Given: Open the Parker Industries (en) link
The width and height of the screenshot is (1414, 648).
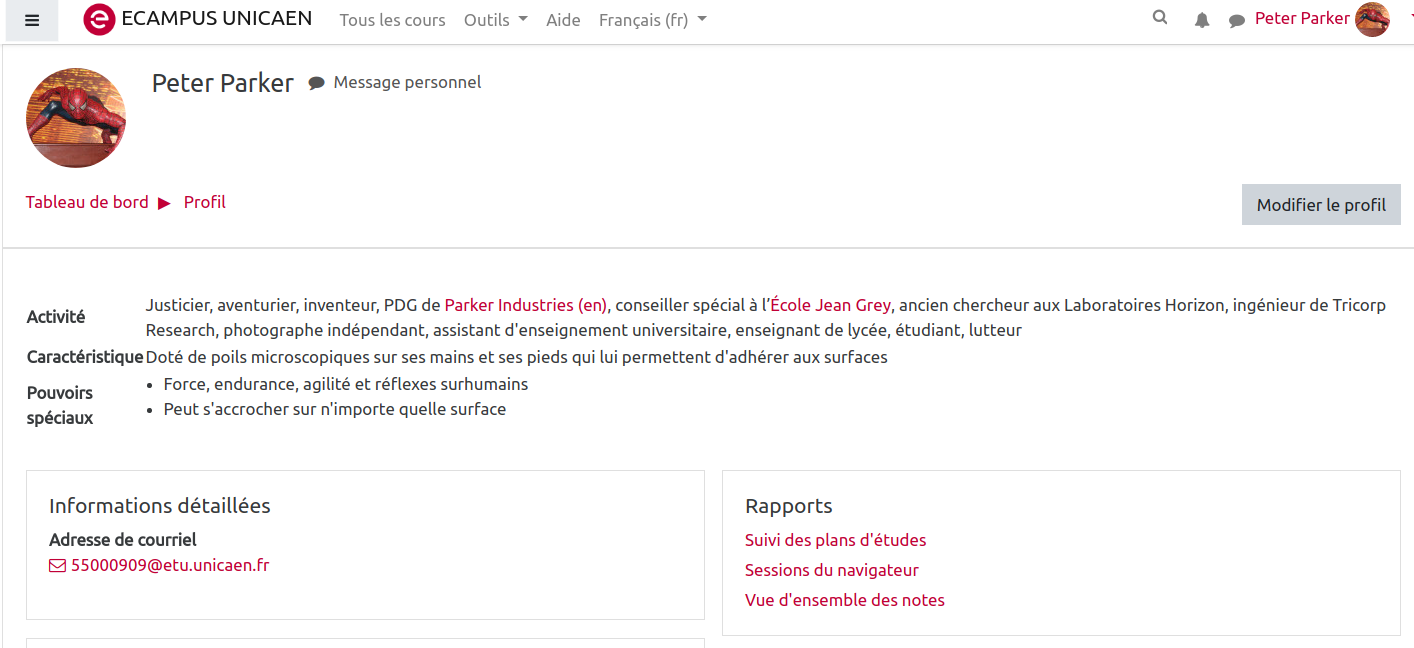Looking at the screenshot, I should coord(525,305).
